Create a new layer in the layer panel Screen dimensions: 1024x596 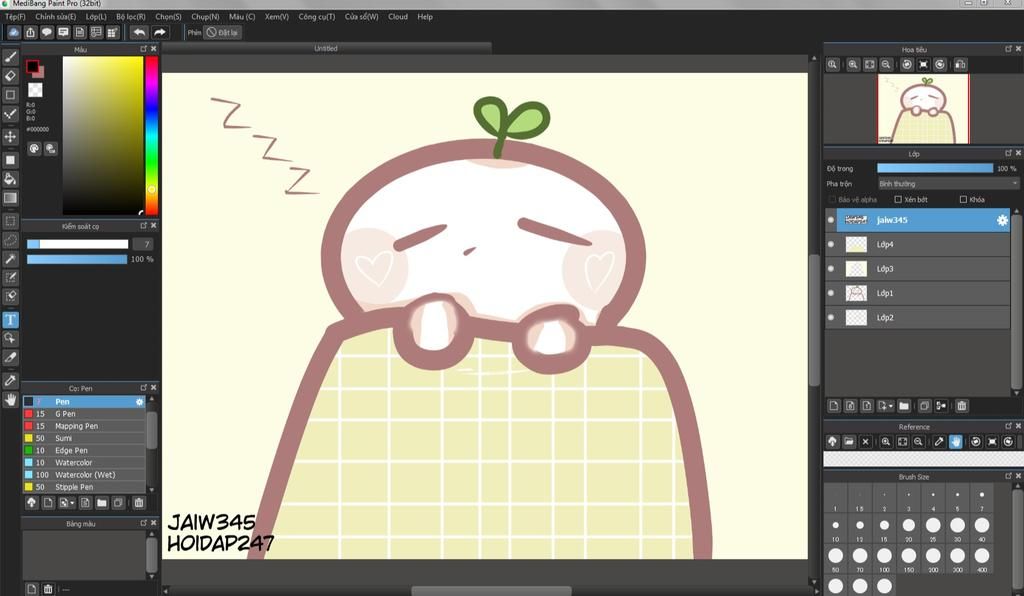click(834, 406)
